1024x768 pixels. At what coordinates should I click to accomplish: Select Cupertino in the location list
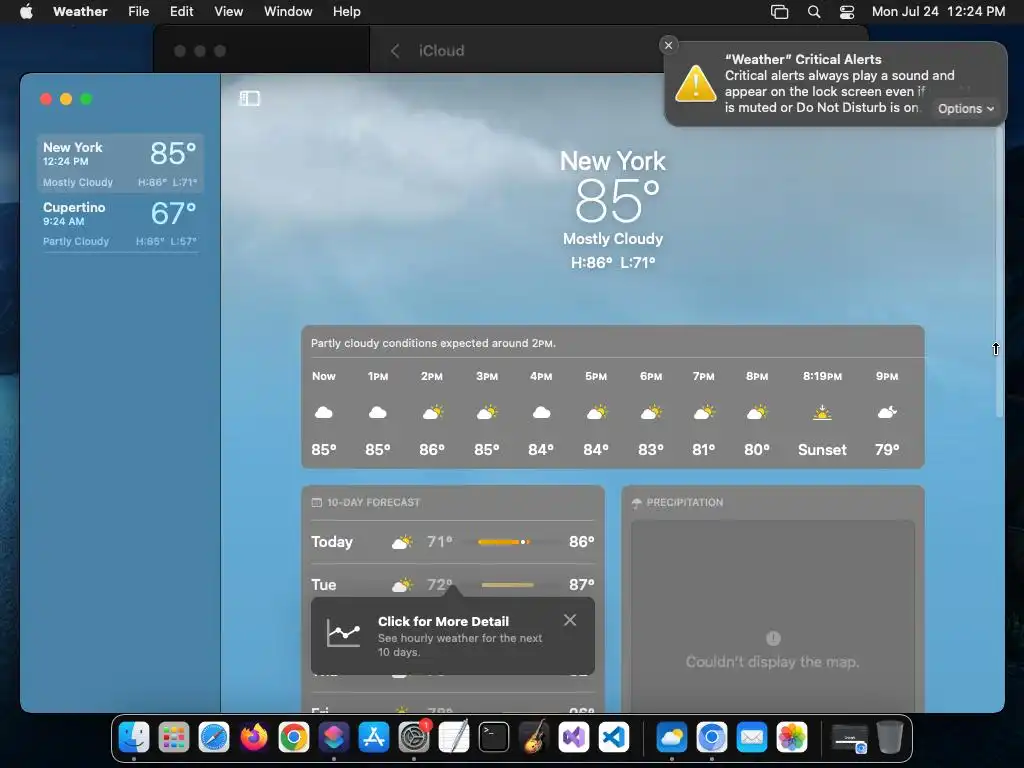pos(120,223)
